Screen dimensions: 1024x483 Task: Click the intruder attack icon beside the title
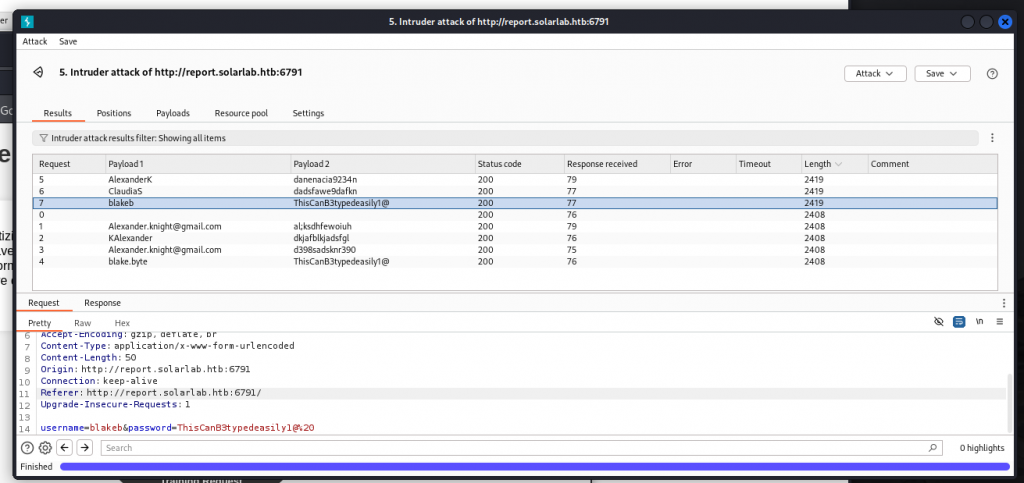[38, 73]
